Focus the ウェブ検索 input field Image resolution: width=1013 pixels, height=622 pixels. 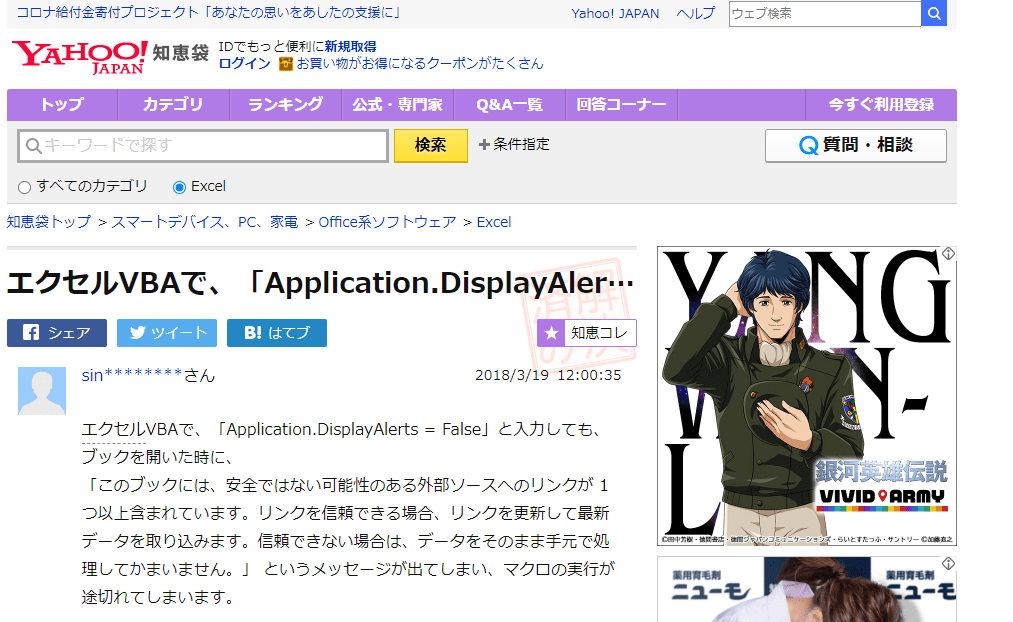(825, 14)
